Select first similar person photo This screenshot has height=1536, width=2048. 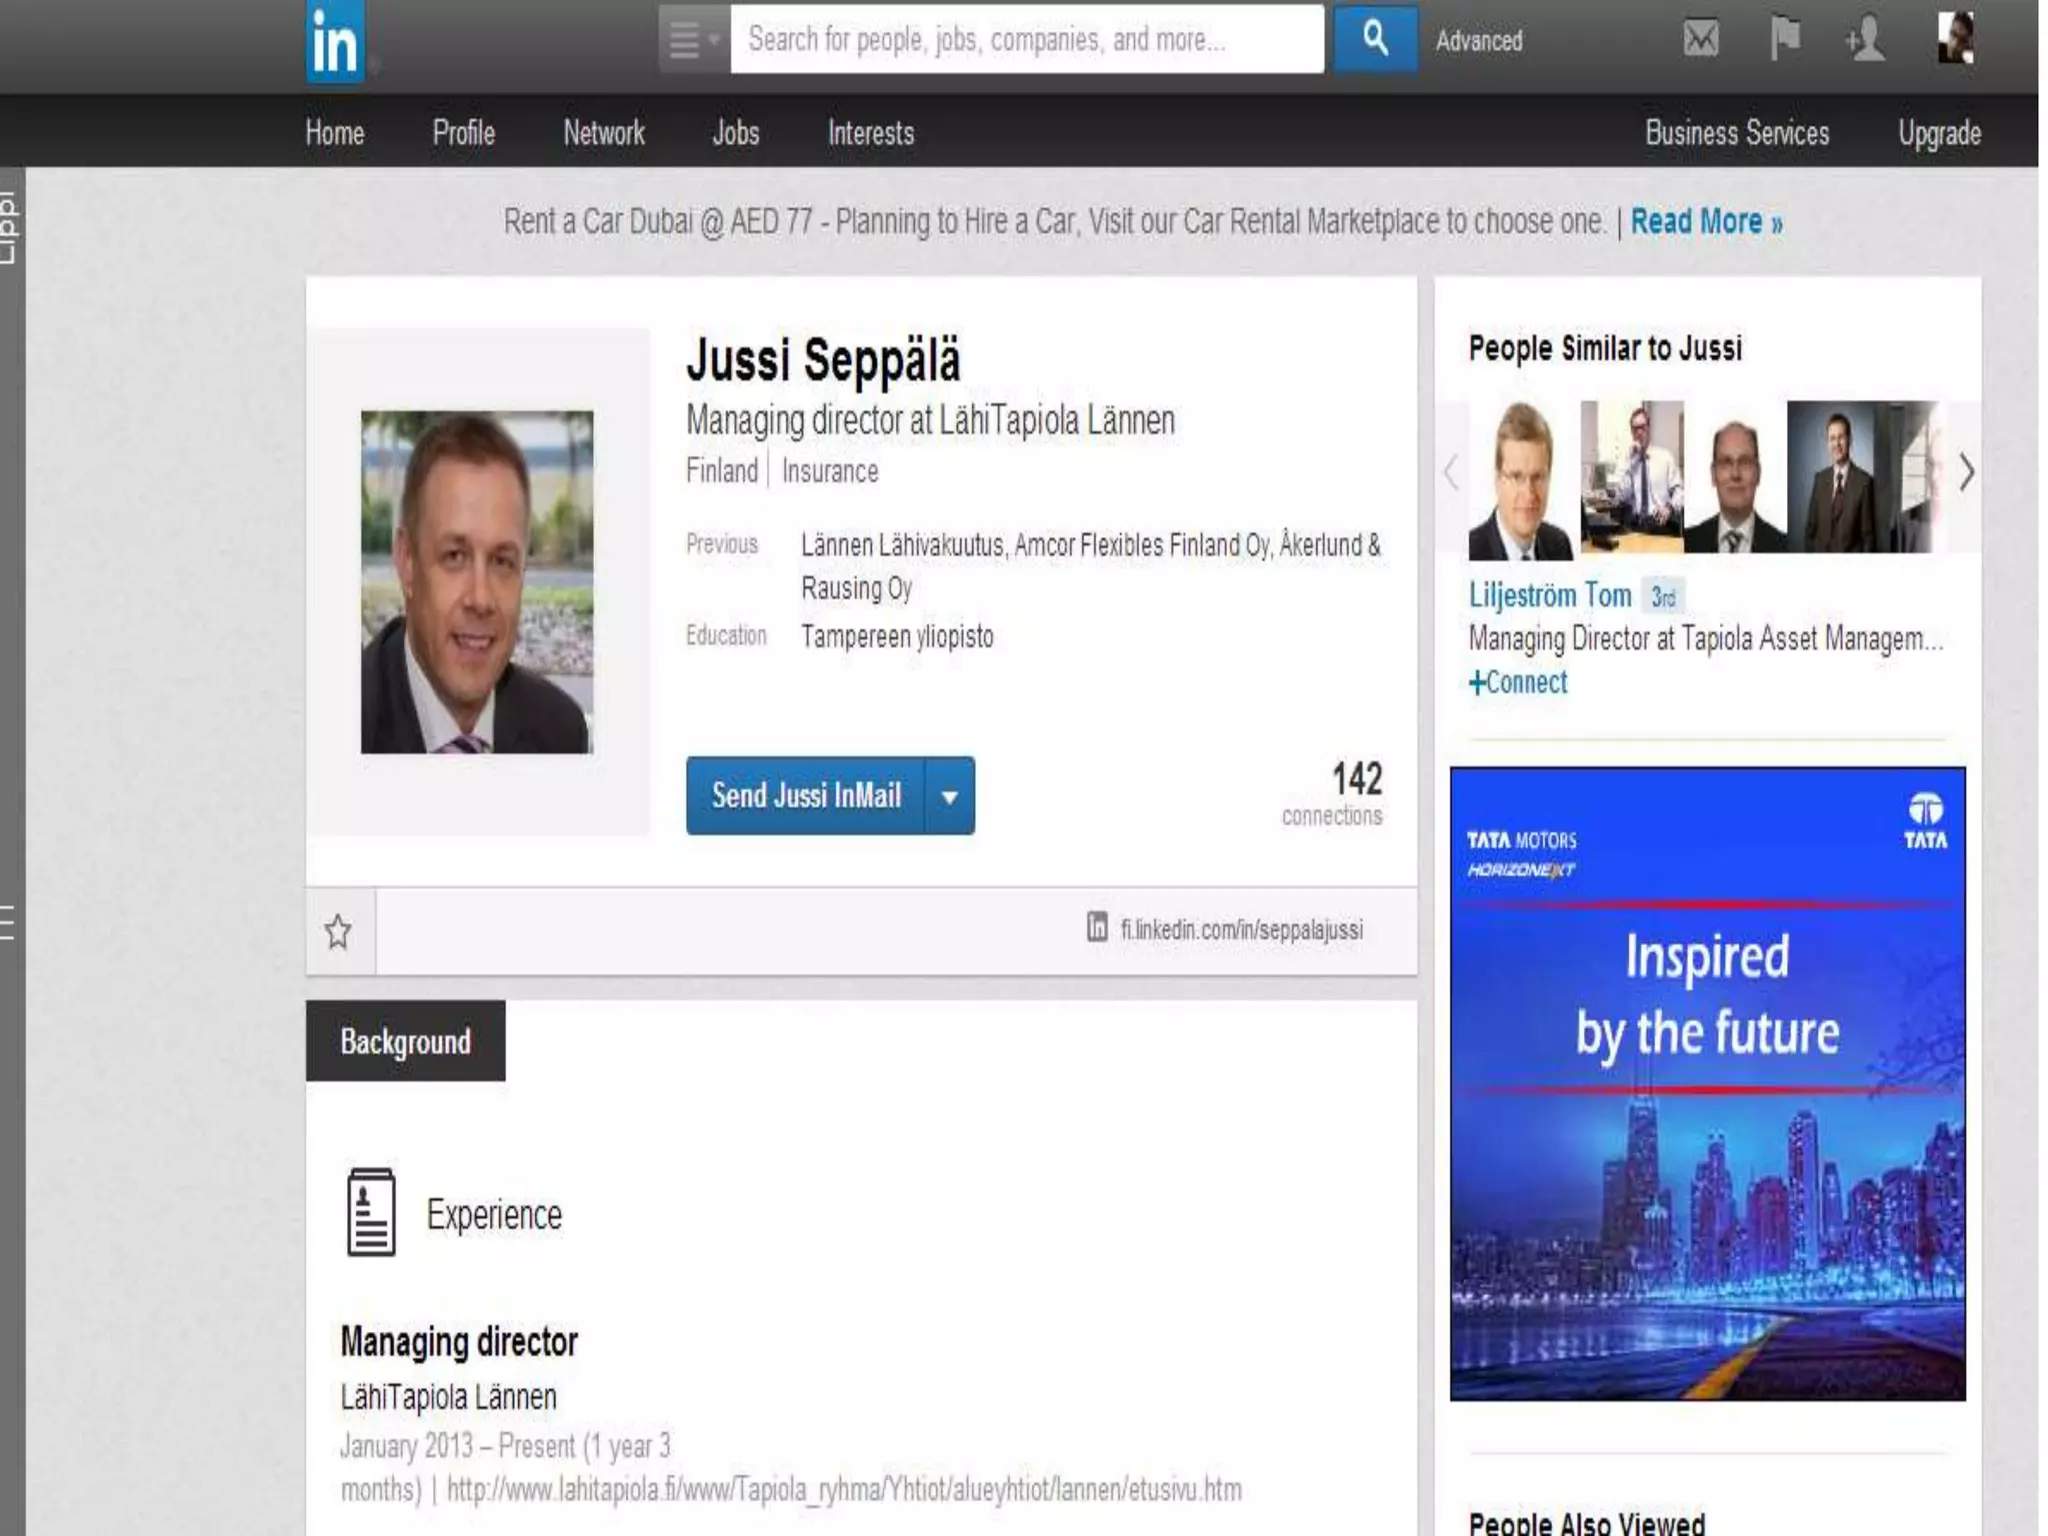[1521, 478]
